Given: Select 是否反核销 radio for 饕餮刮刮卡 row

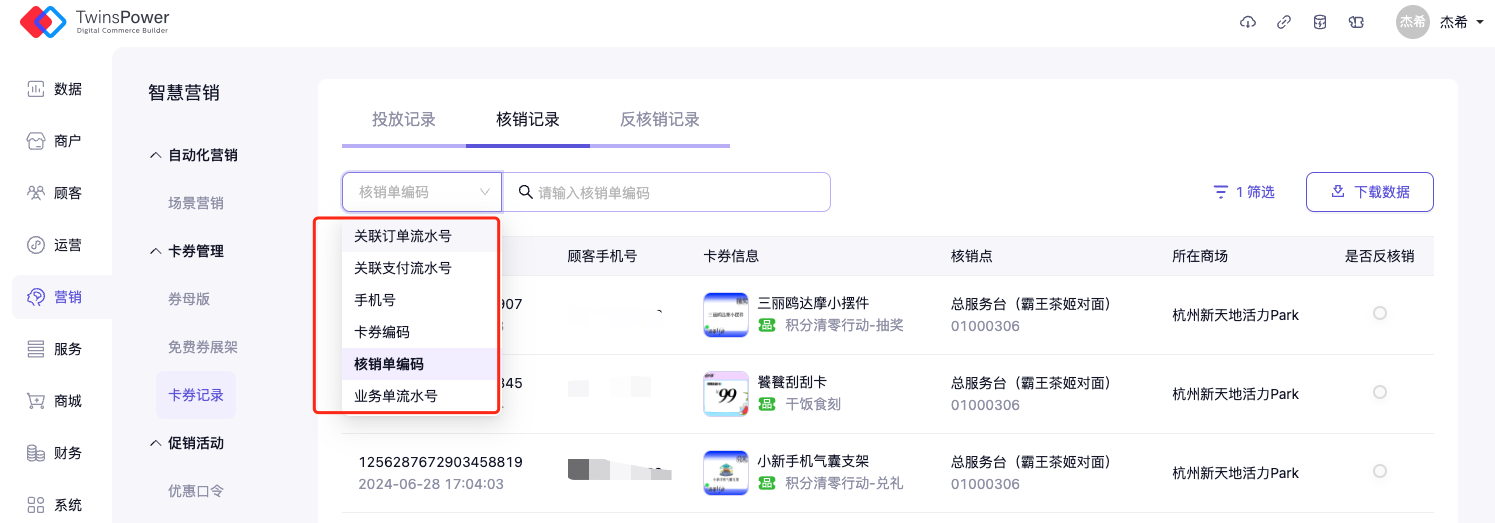Looking at the screenshot, I should [1380, 392].
